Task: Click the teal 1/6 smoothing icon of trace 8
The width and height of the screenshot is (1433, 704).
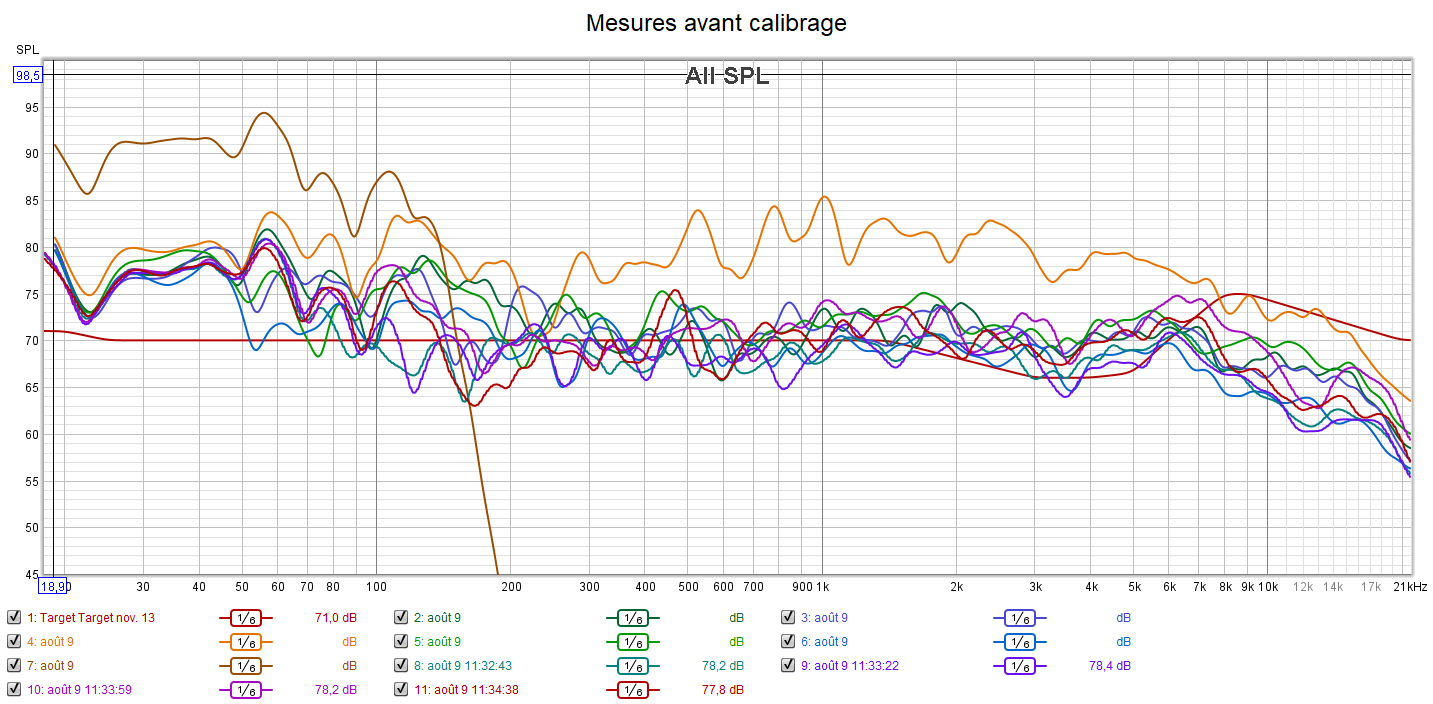Action: point(633,665)
